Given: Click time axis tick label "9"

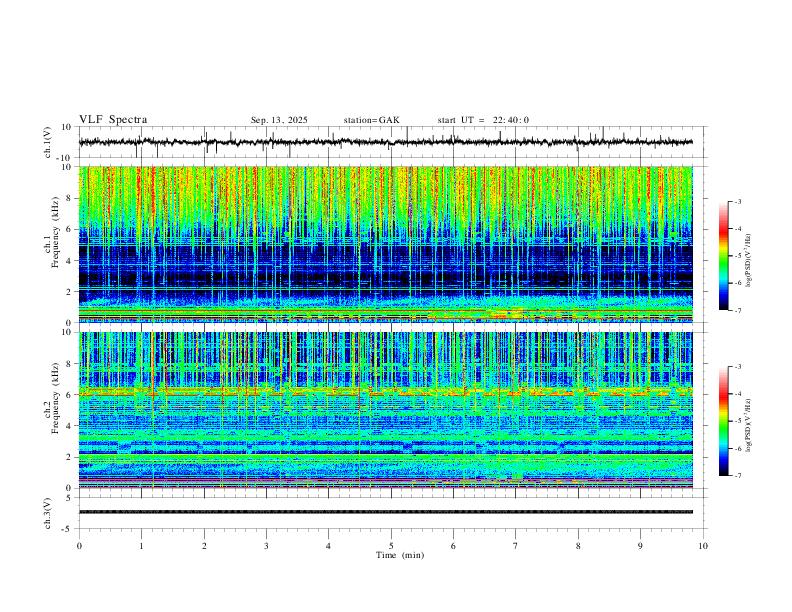Looking at the screenshot, I should click(x=640, y=546).
